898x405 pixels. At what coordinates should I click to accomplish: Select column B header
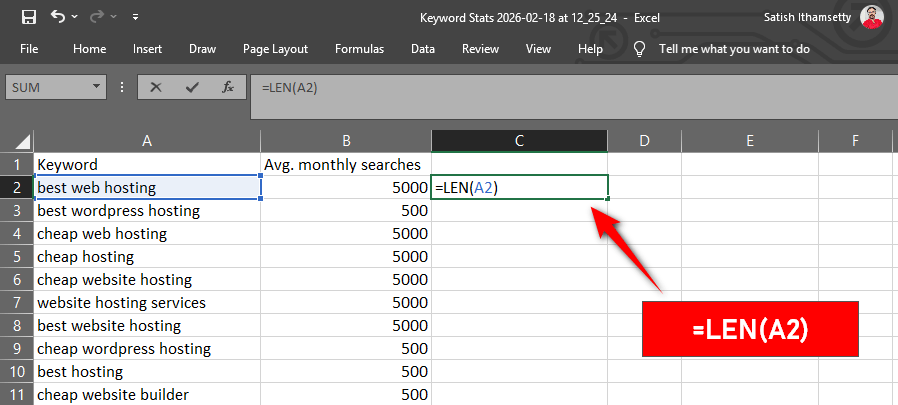(346, 141)
